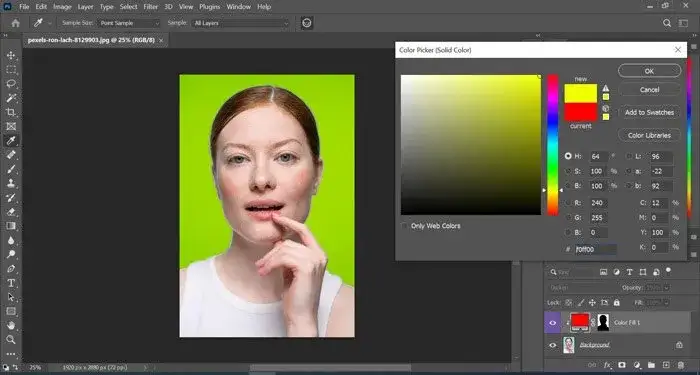Select the L lightness radio button
Viewport: 700px width, 375px height.
pos(629,156)
